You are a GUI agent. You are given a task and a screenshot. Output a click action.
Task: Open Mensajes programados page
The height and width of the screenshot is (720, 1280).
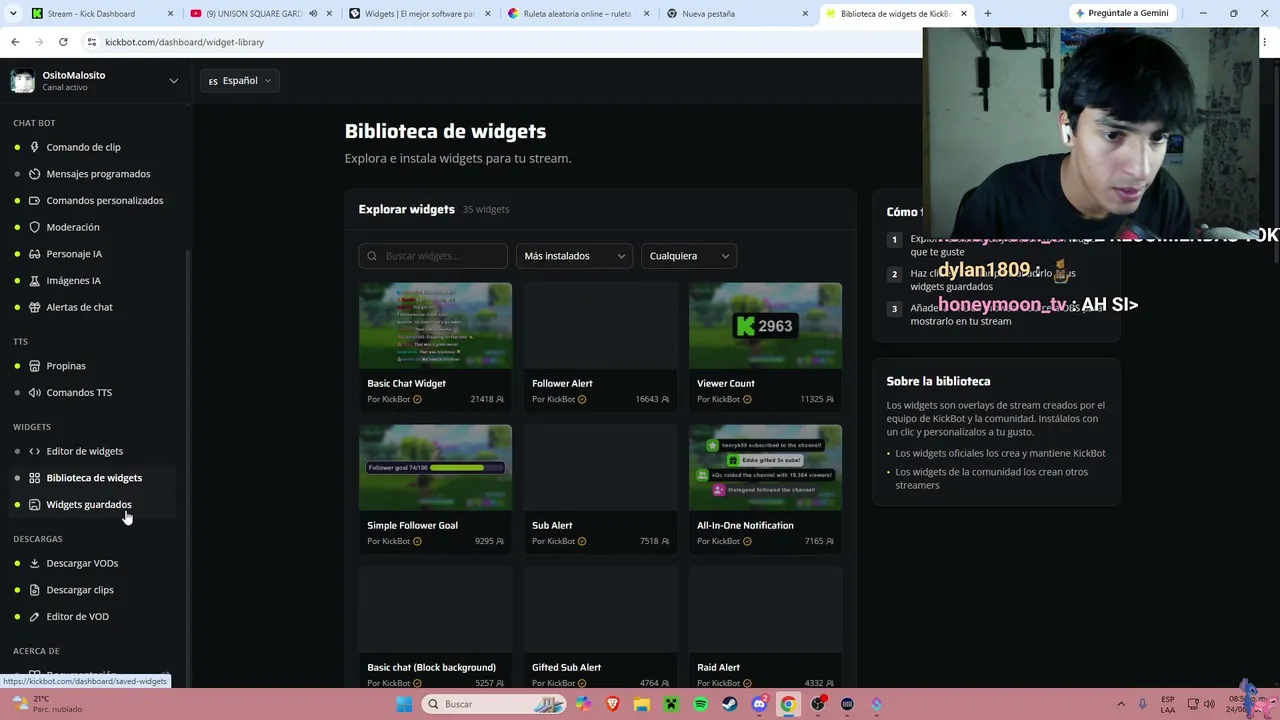[98, 174]
